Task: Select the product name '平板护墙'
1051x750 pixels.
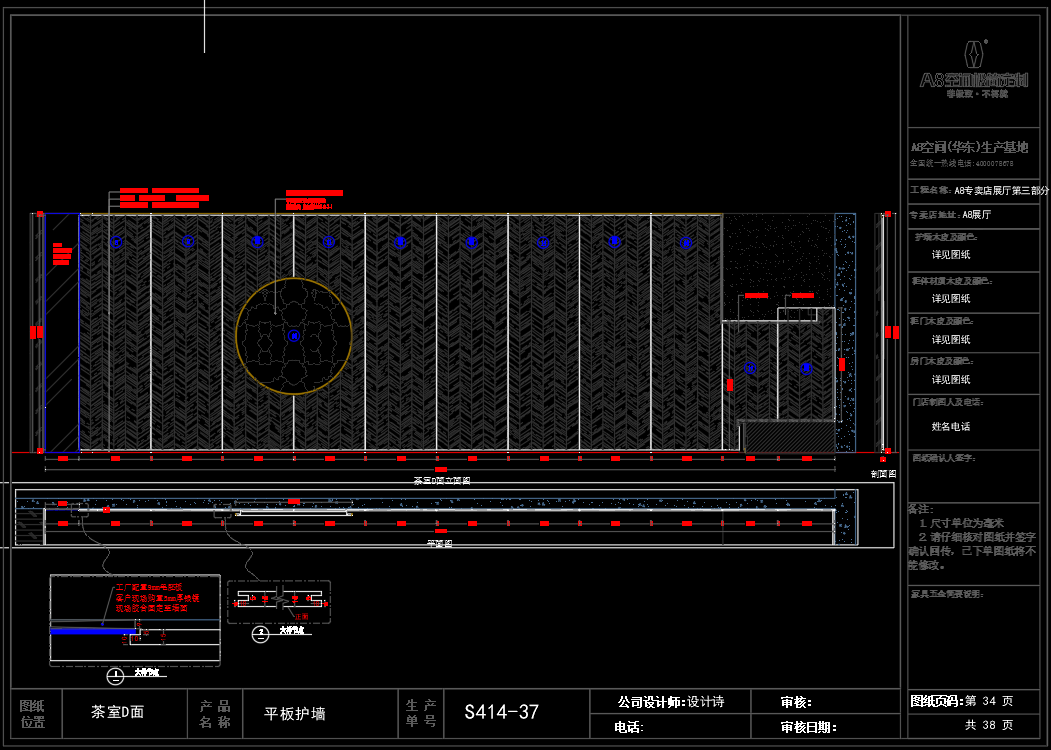Action: click(295, 714)
